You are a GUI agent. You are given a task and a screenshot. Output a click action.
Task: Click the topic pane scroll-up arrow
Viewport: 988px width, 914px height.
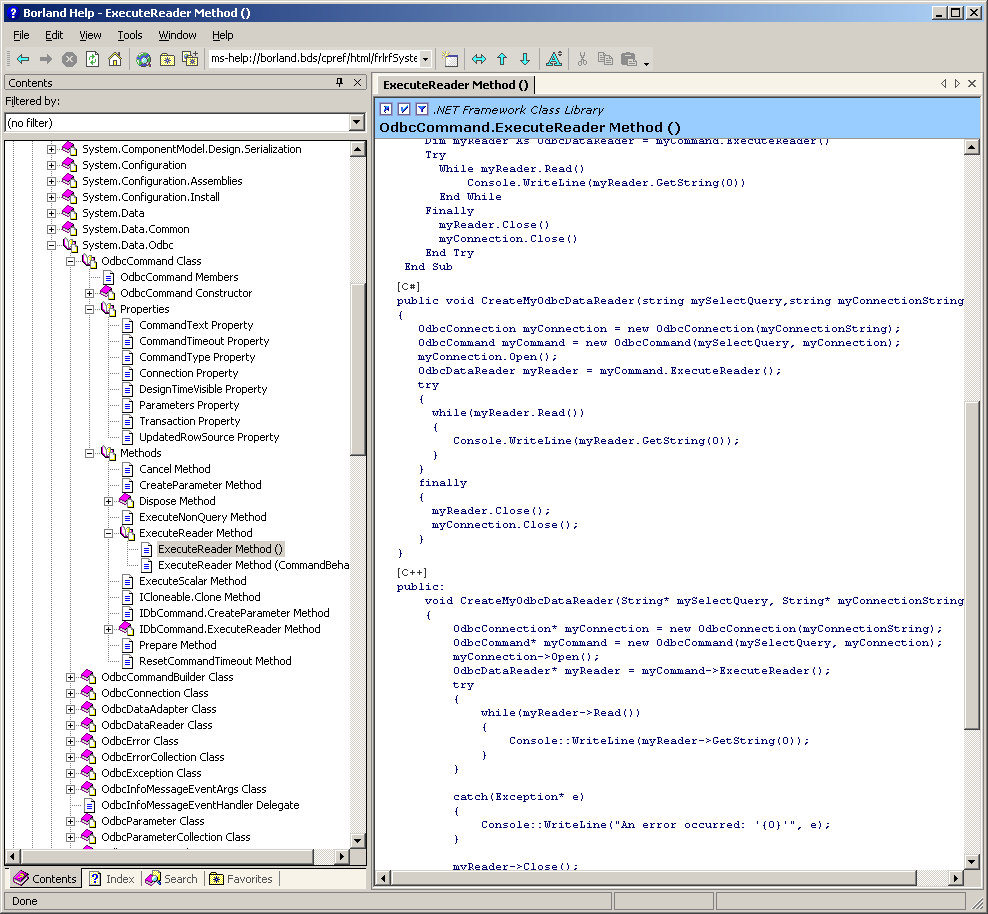pos(972,147)
